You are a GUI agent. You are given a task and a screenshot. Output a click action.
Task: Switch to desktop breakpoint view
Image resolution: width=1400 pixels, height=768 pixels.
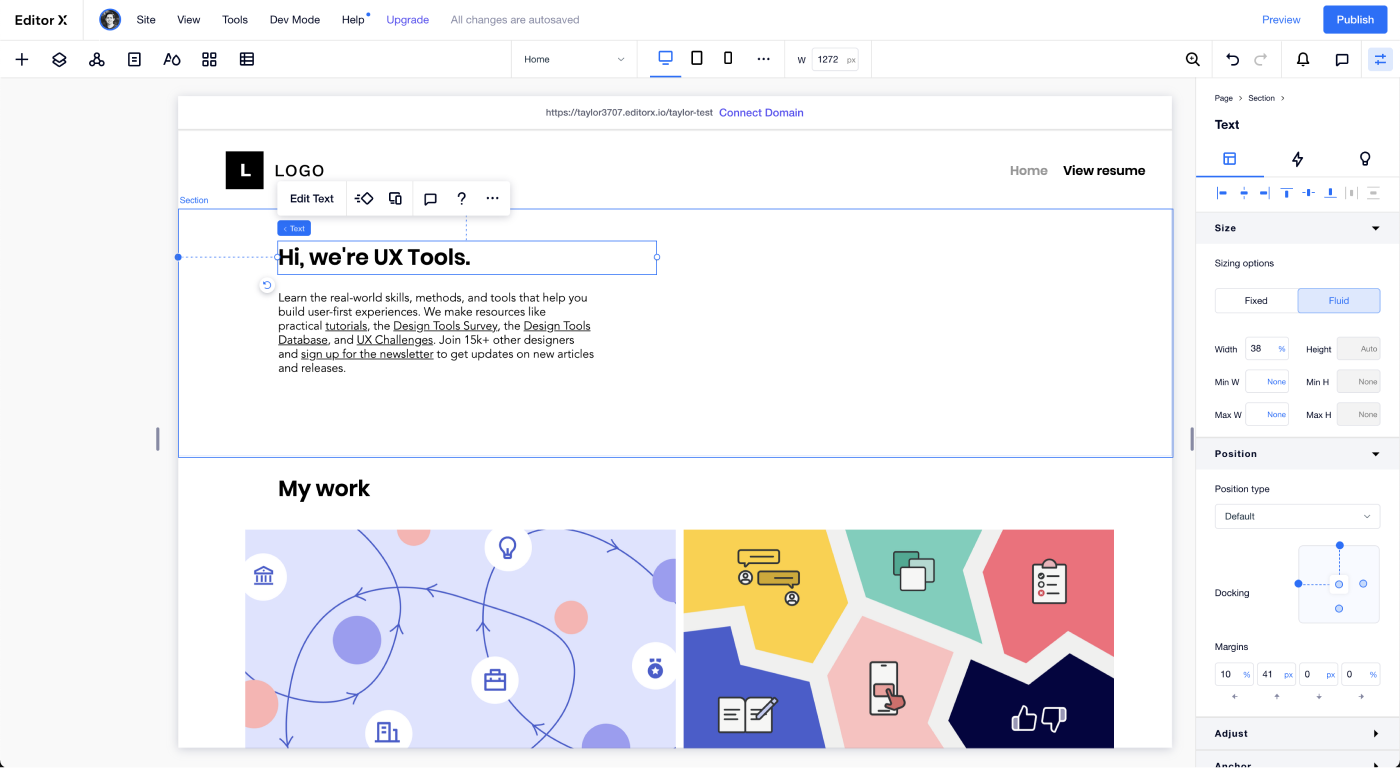(x=665, y=58)
